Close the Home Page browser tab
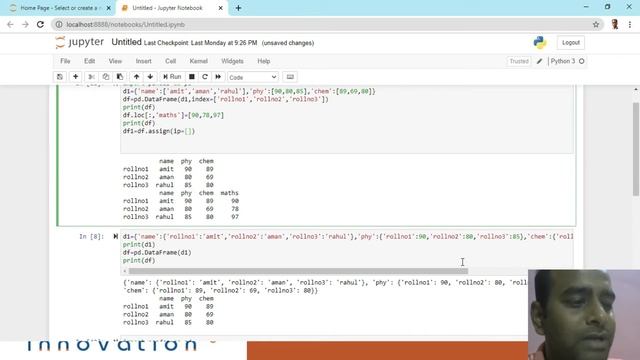The image size is (640, 360). [109, 8]
